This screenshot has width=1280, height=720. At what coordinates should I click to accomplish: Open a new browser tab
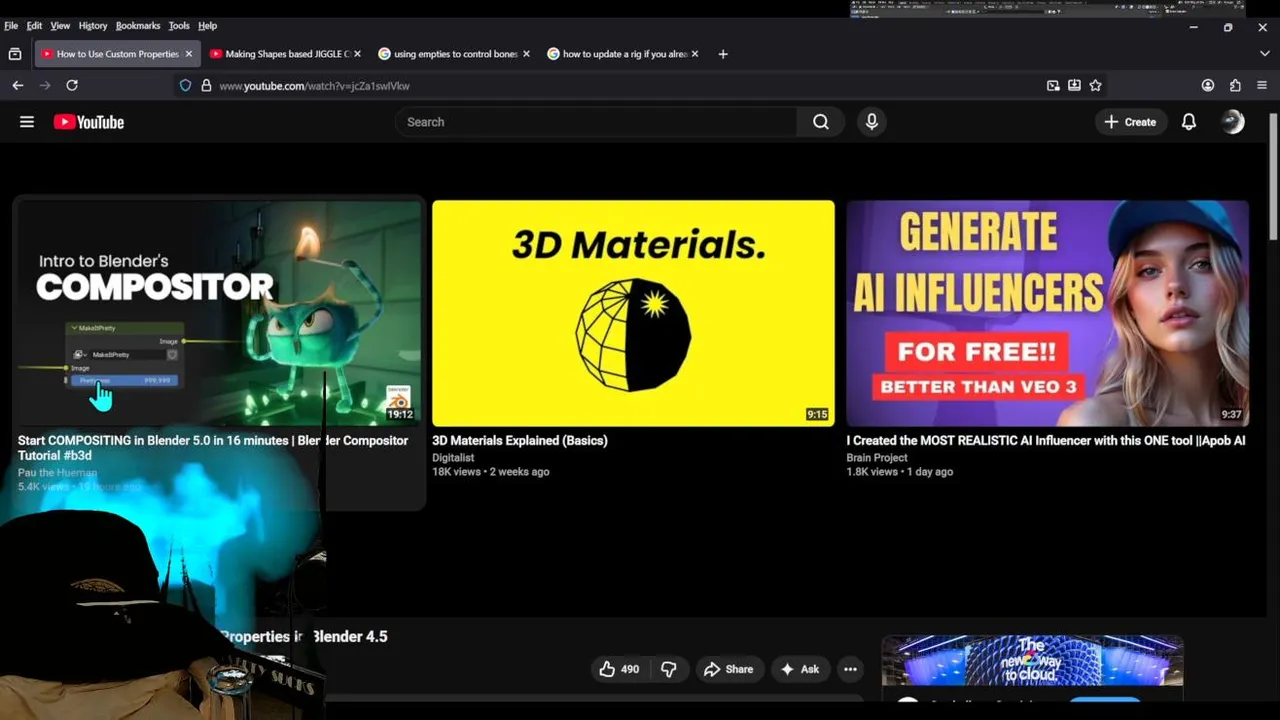[x=723, y=54]
